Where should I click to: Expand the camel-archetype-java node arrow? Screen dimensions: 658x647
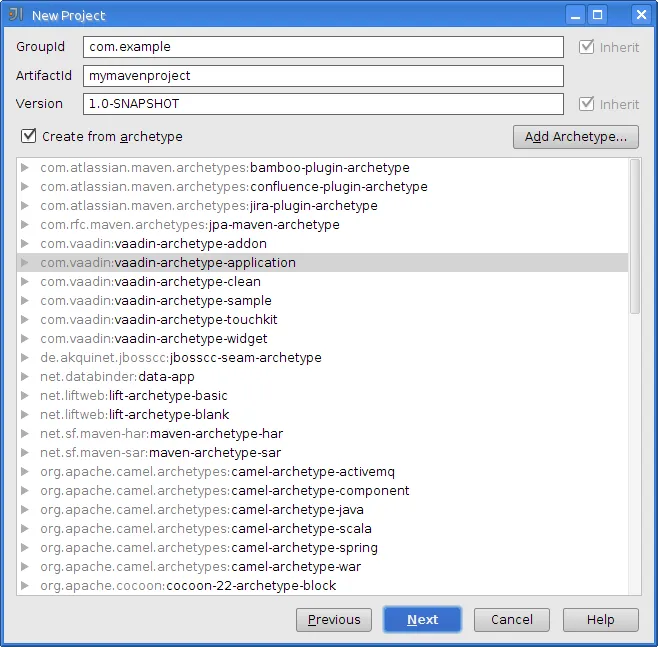click(26, 510)
